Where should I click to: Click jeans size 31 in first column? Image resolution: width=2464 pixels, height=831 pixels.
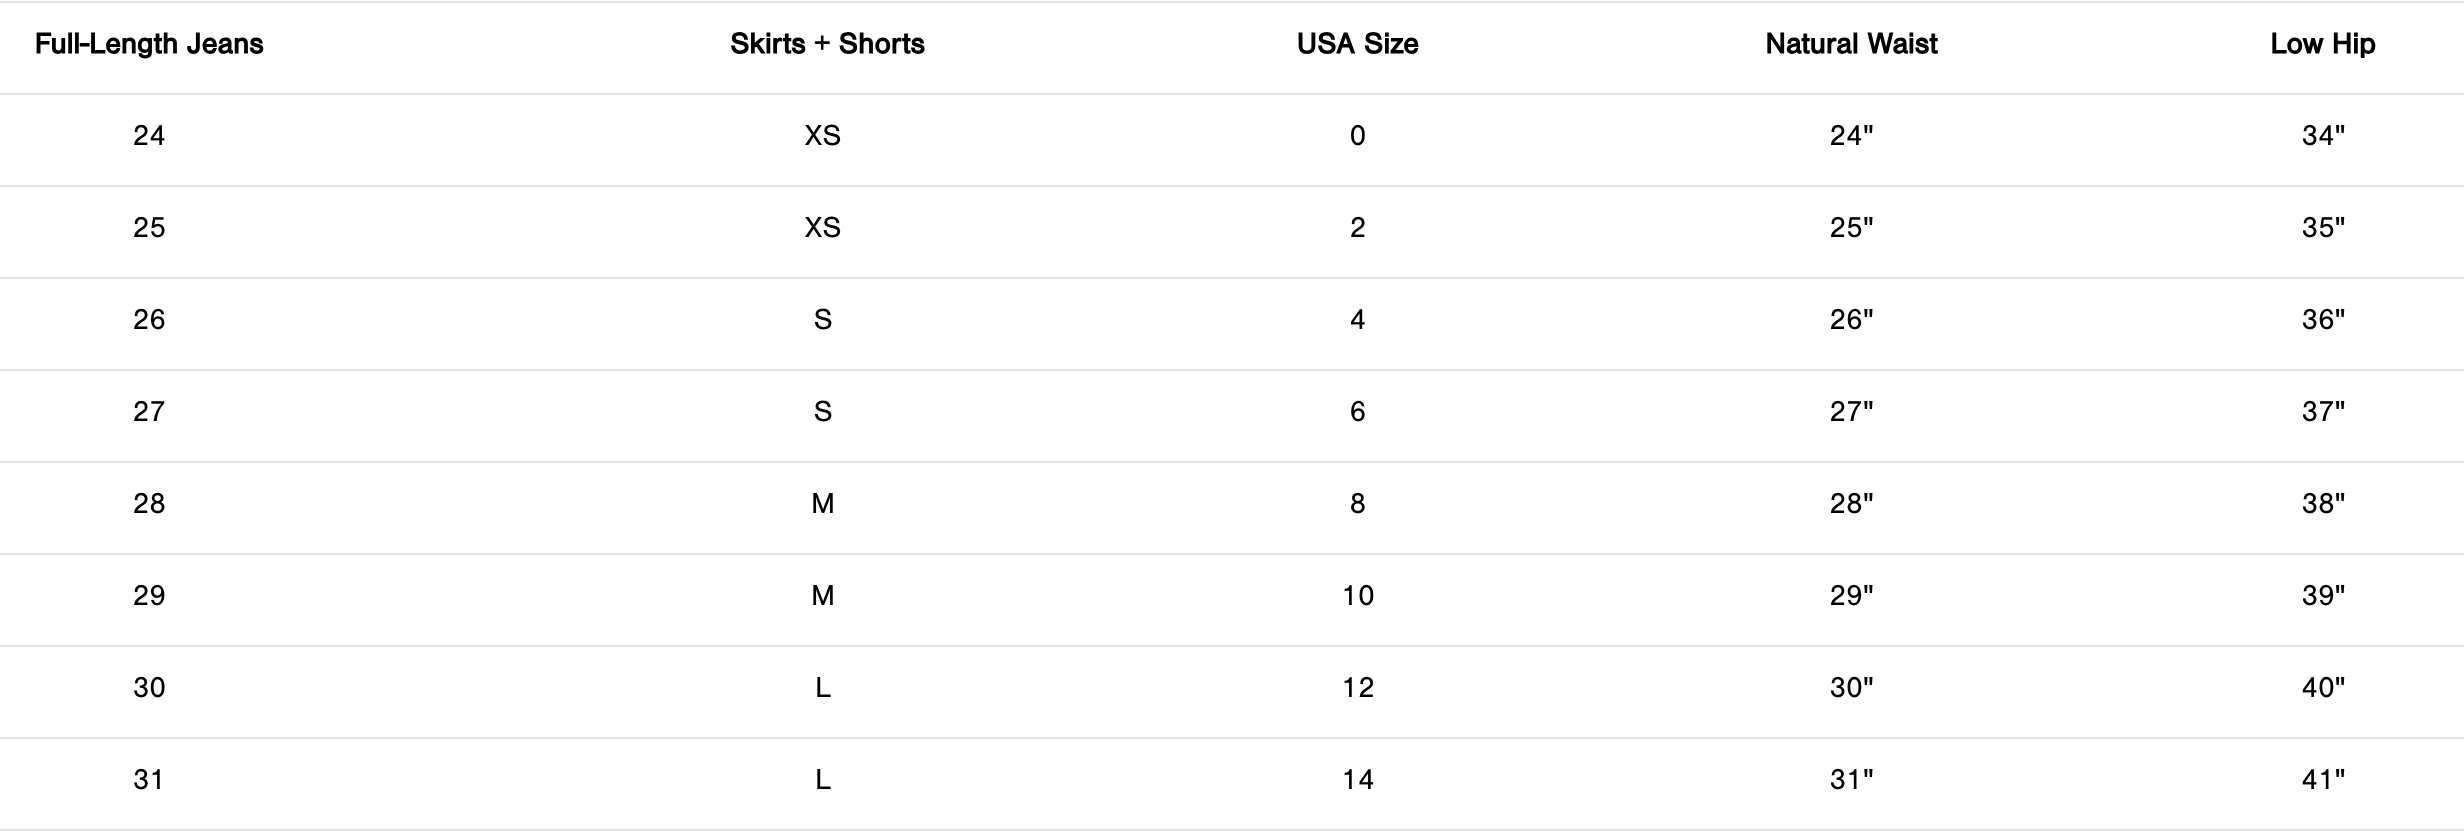click(x=149, y=780)
